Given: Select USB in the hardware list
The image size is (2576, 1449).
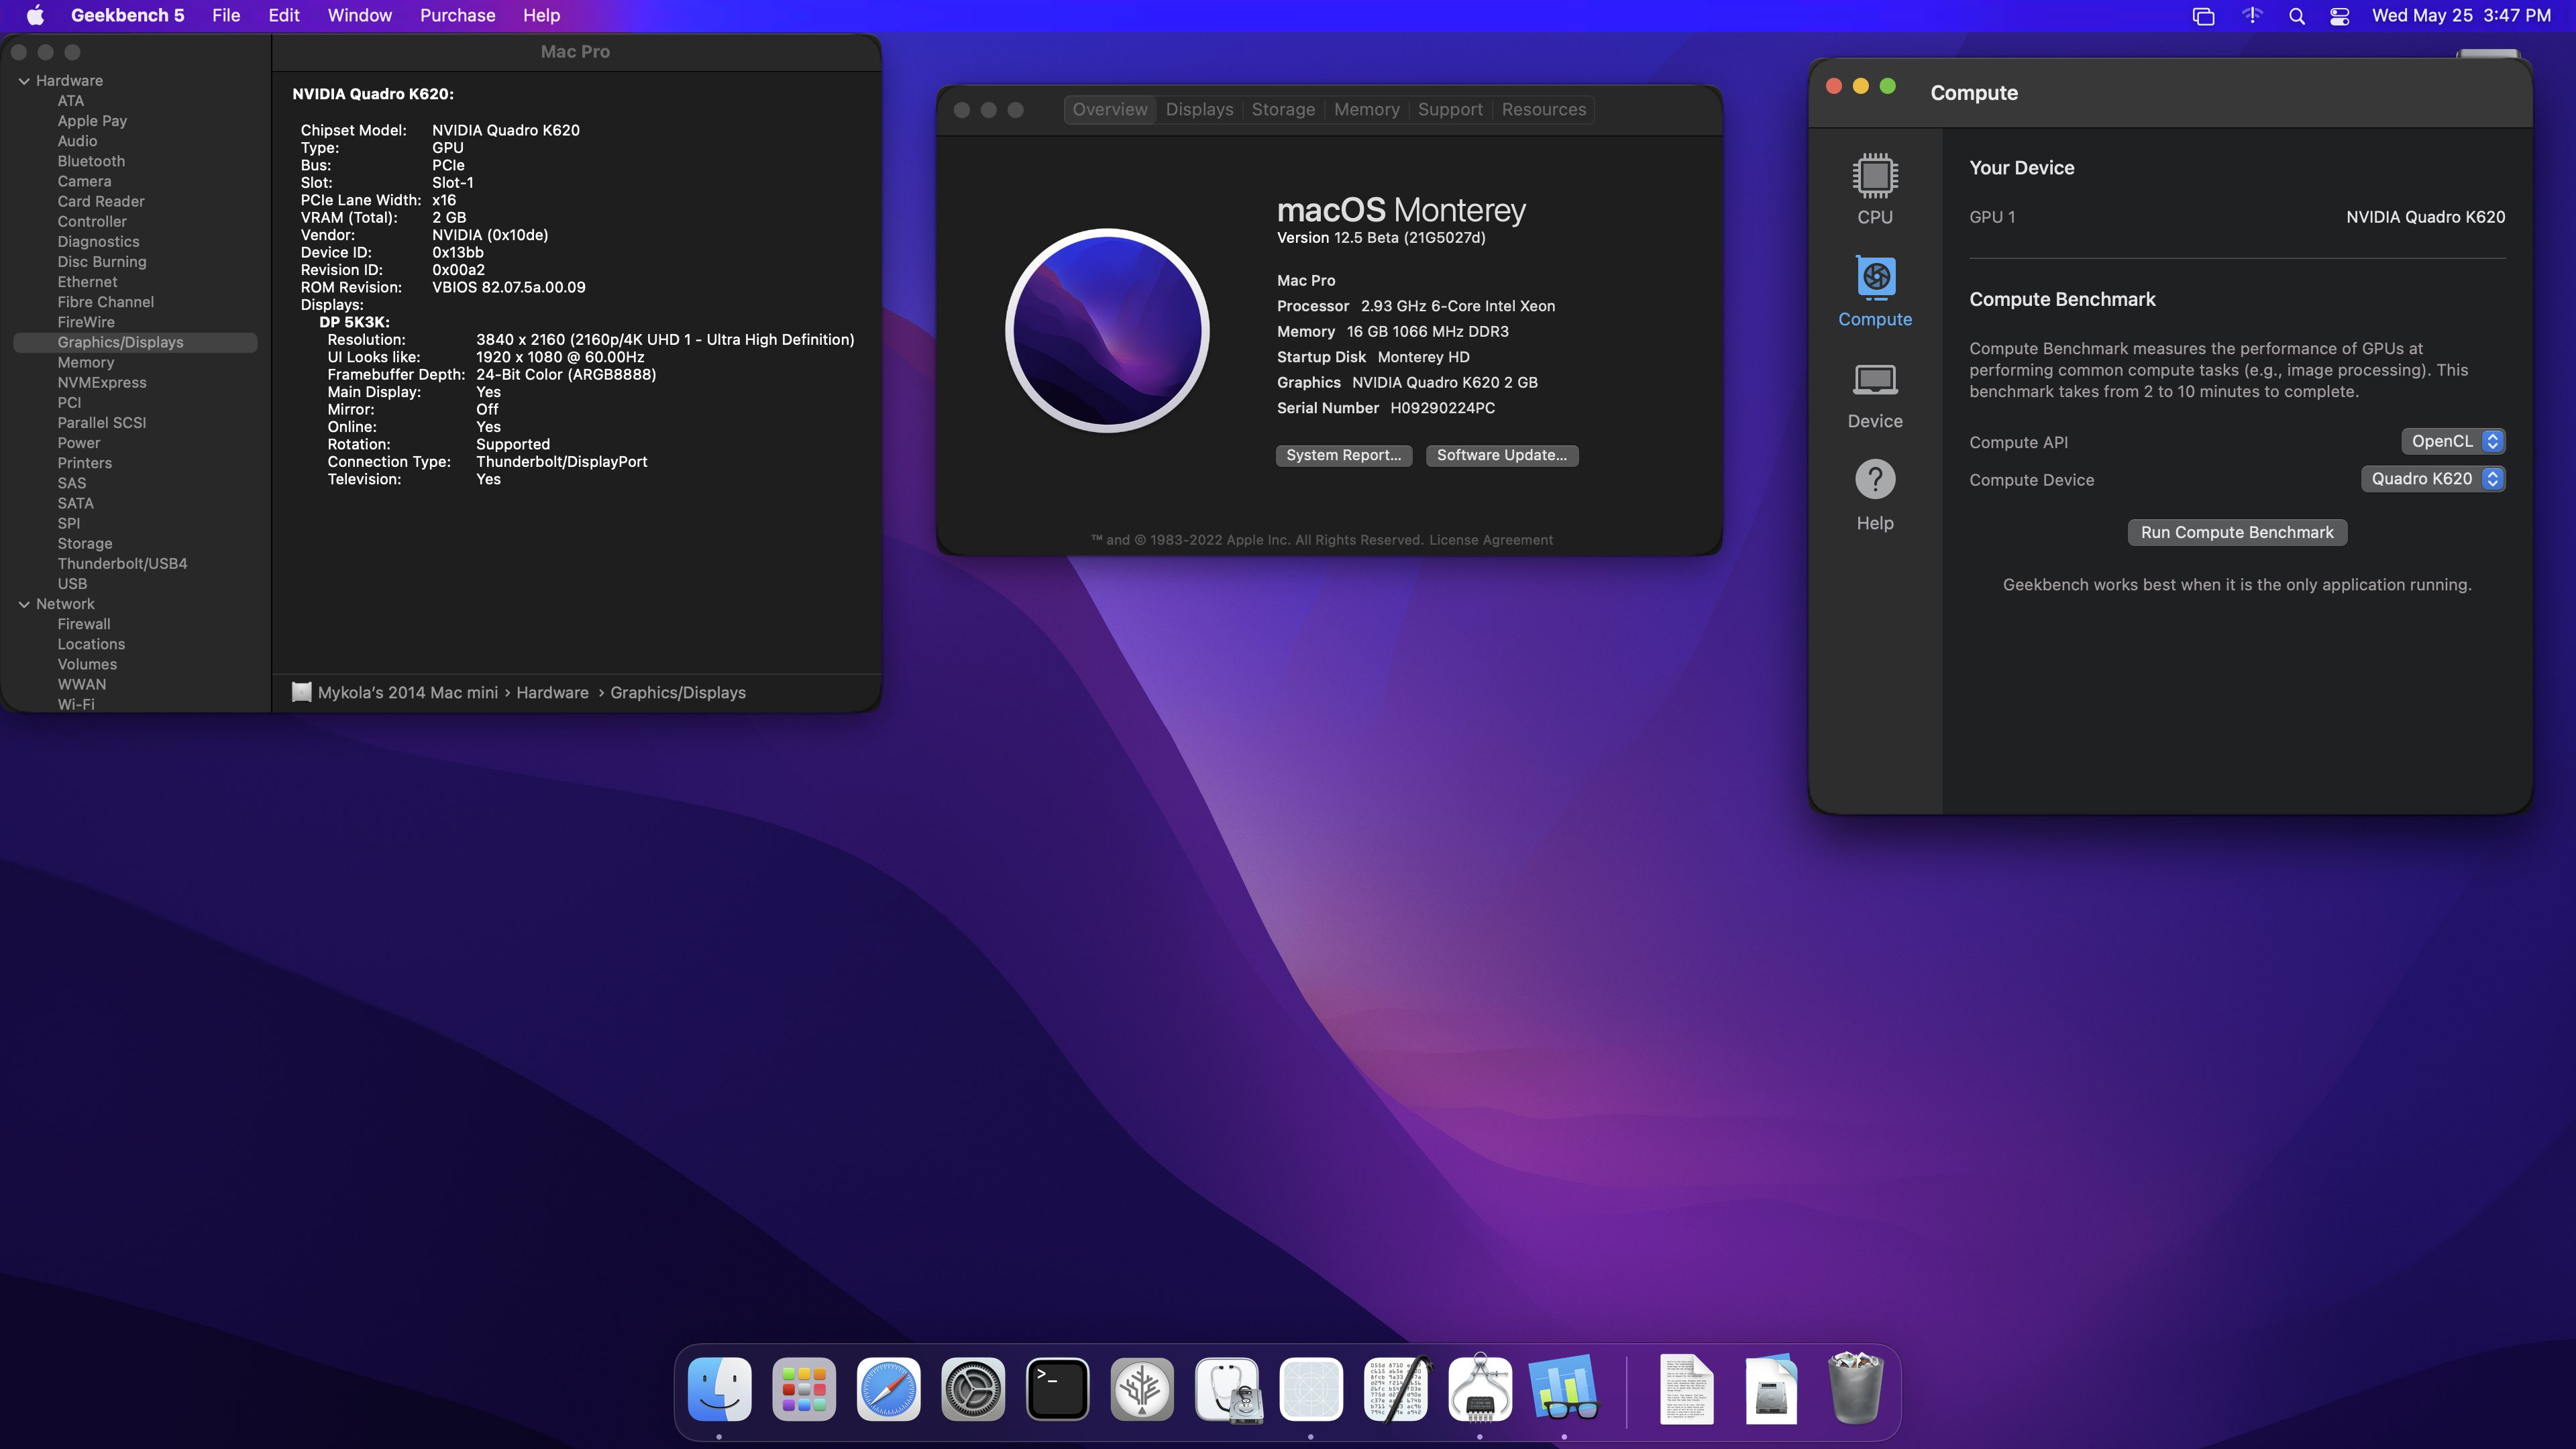Looking at the screenshot, I should click(72, 584).
